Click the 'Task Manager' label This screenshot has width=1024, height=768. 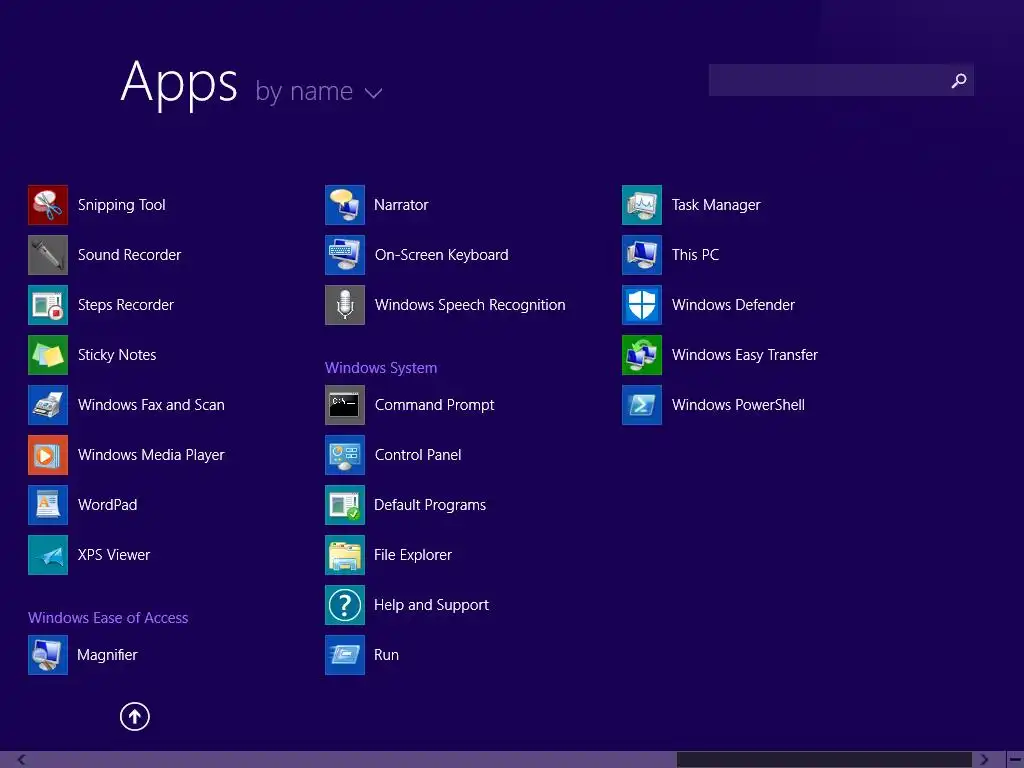tap(716, 205)
